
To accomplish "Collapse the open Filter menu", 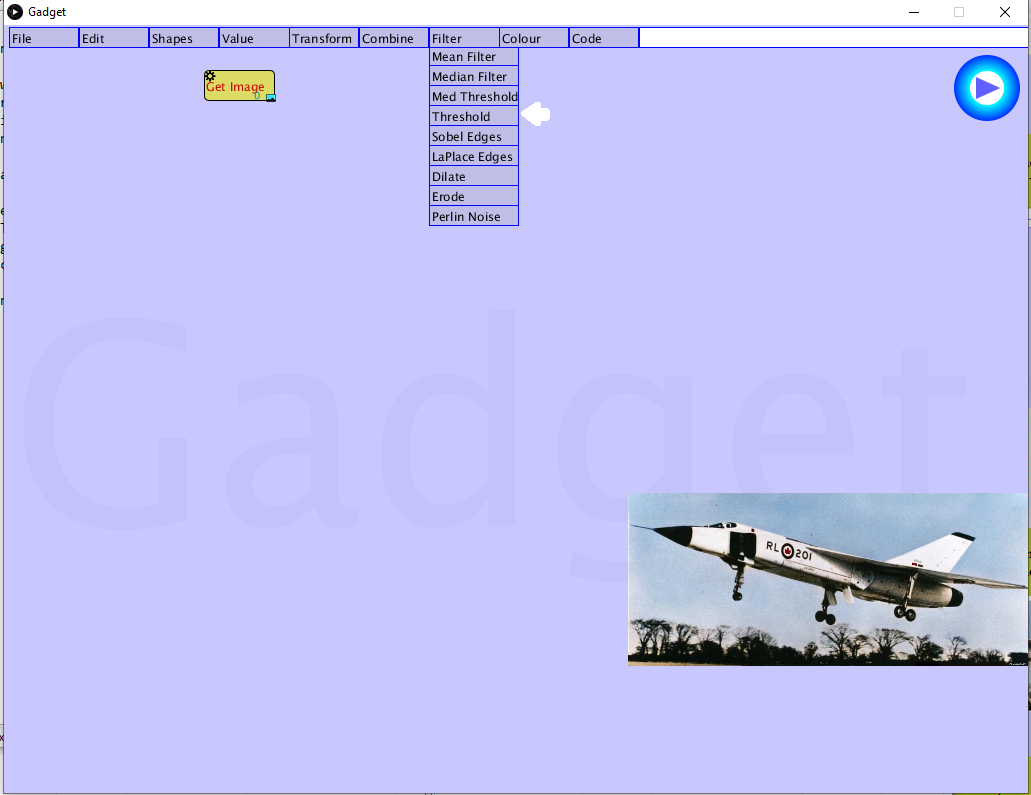I will tap(464, 38).
